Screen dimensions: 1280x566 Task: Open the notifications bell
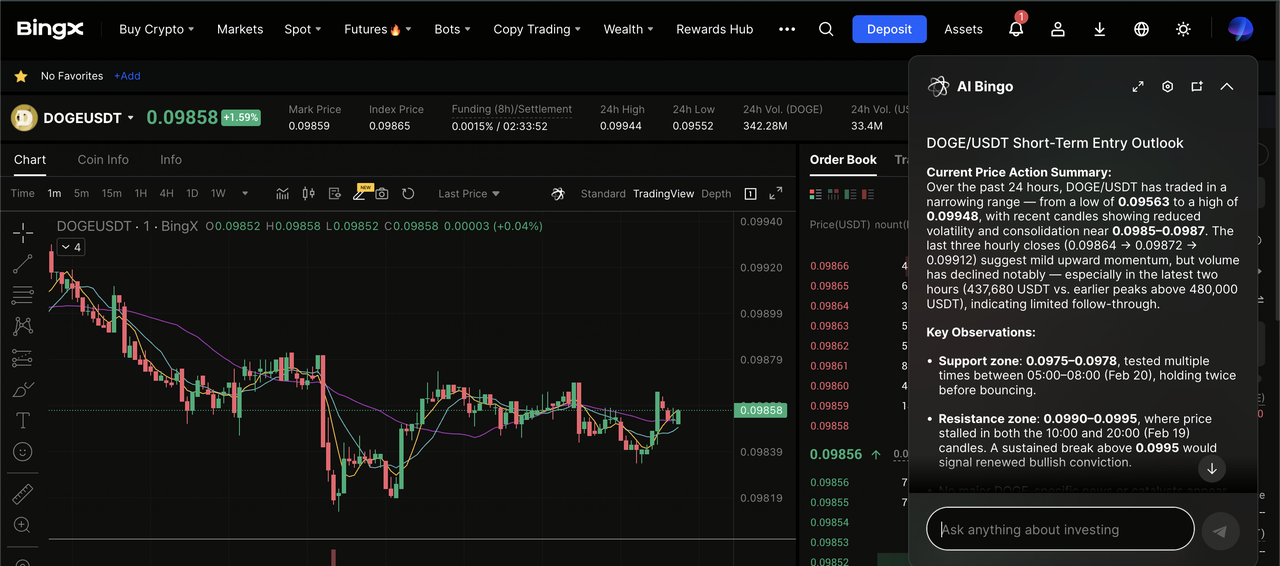tap(1016, 29)
